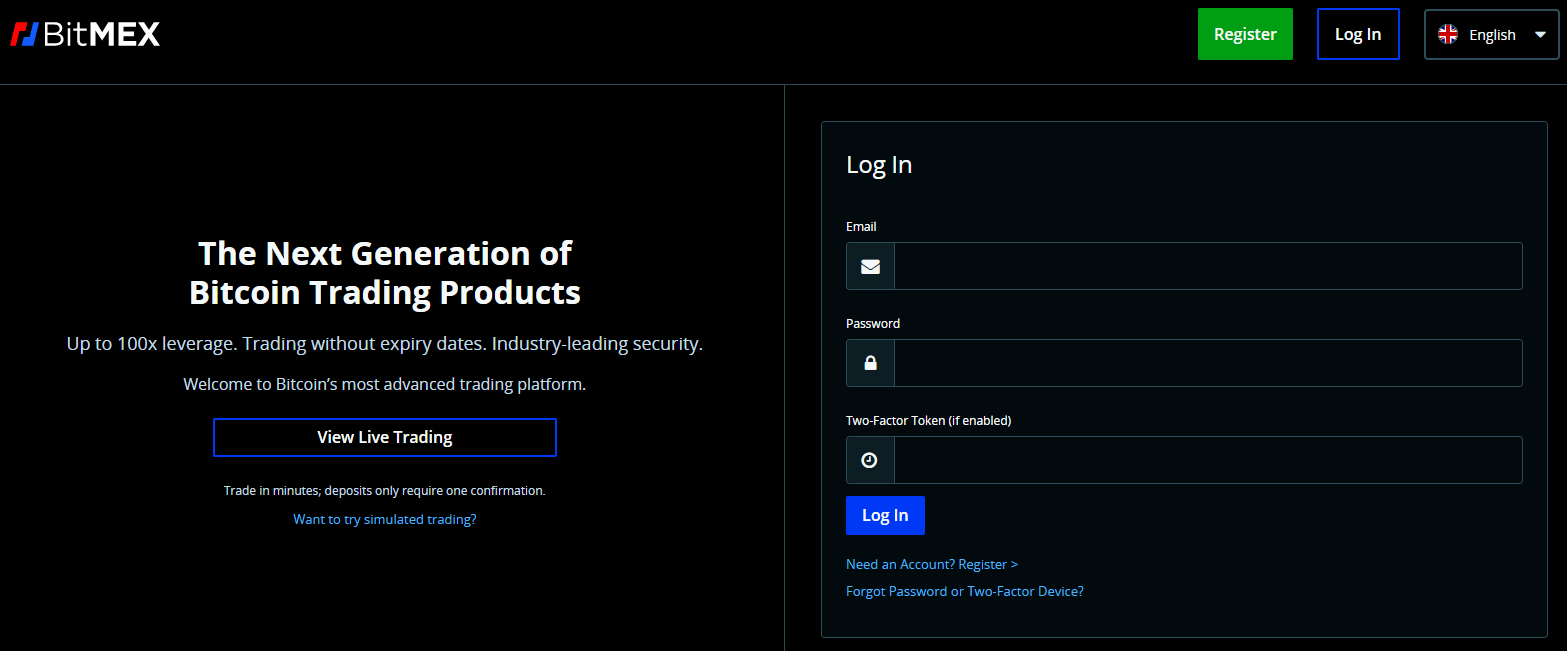Click the Log In button in header
Image resolution: width=1567 pixels, height=651 pixels.
click(1358, 34)
